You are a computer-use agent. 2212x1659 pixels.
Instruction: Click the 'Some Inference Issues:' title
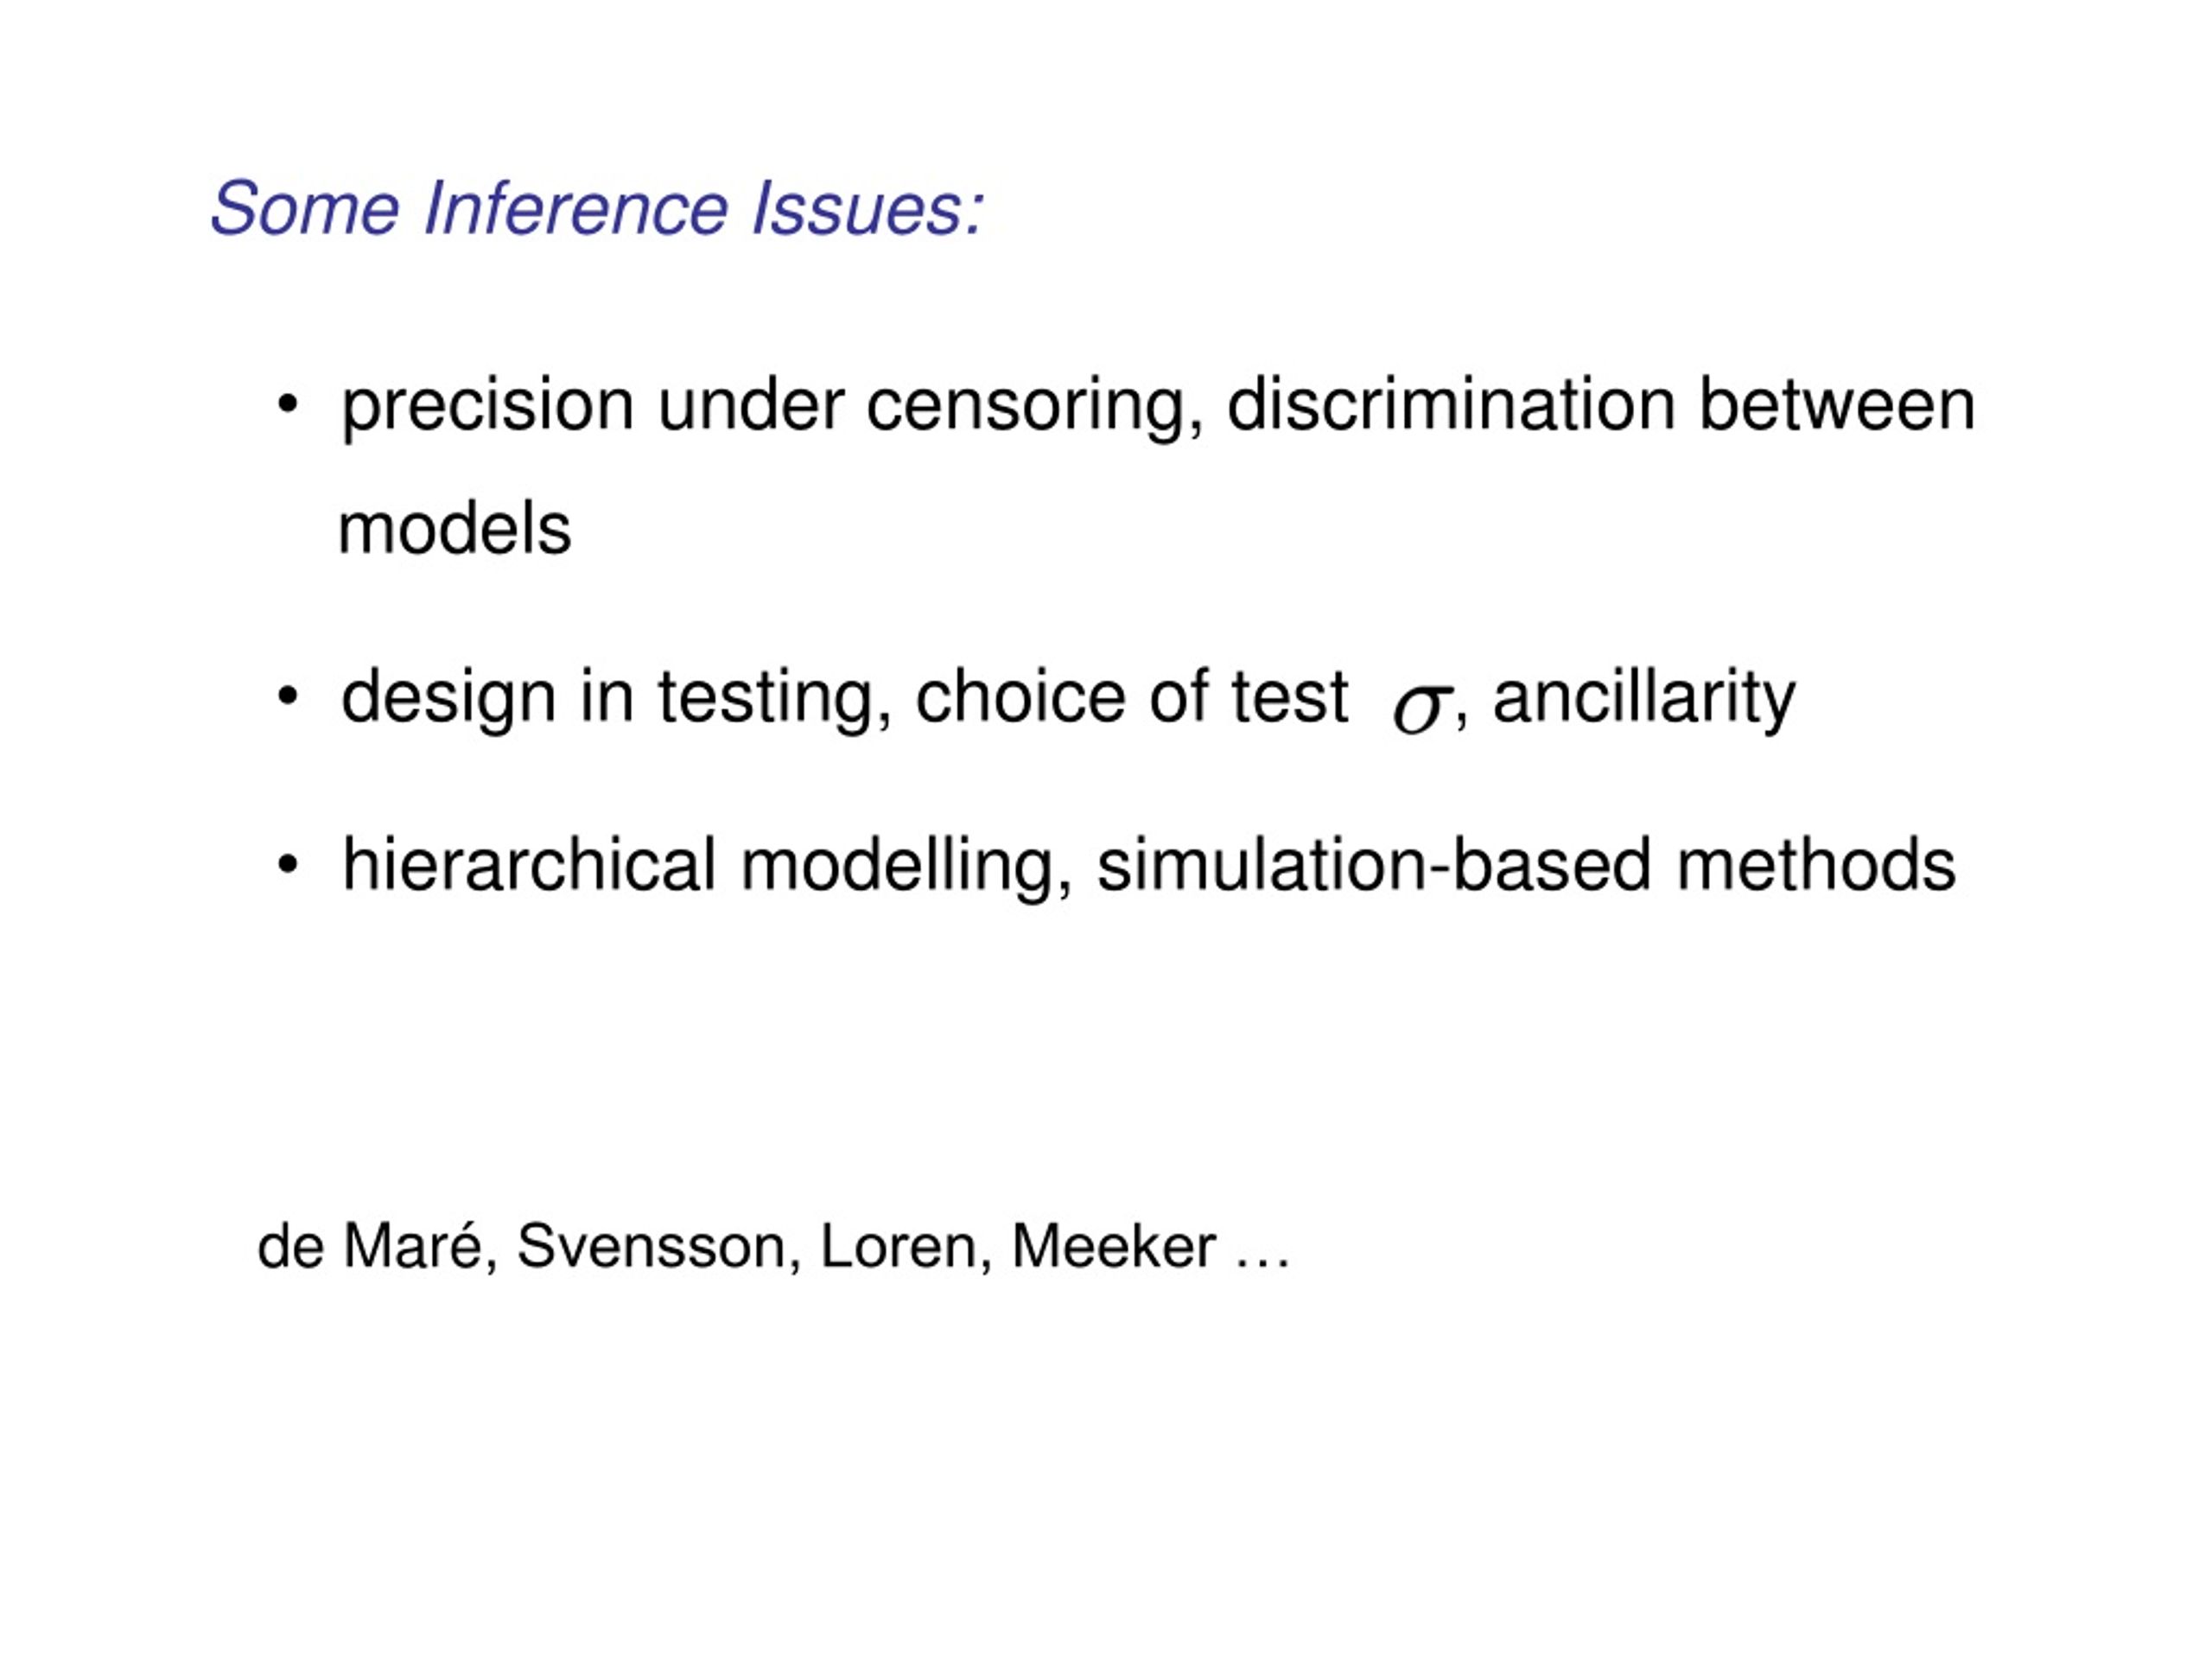pyautogui.click(x=597, y=209)
